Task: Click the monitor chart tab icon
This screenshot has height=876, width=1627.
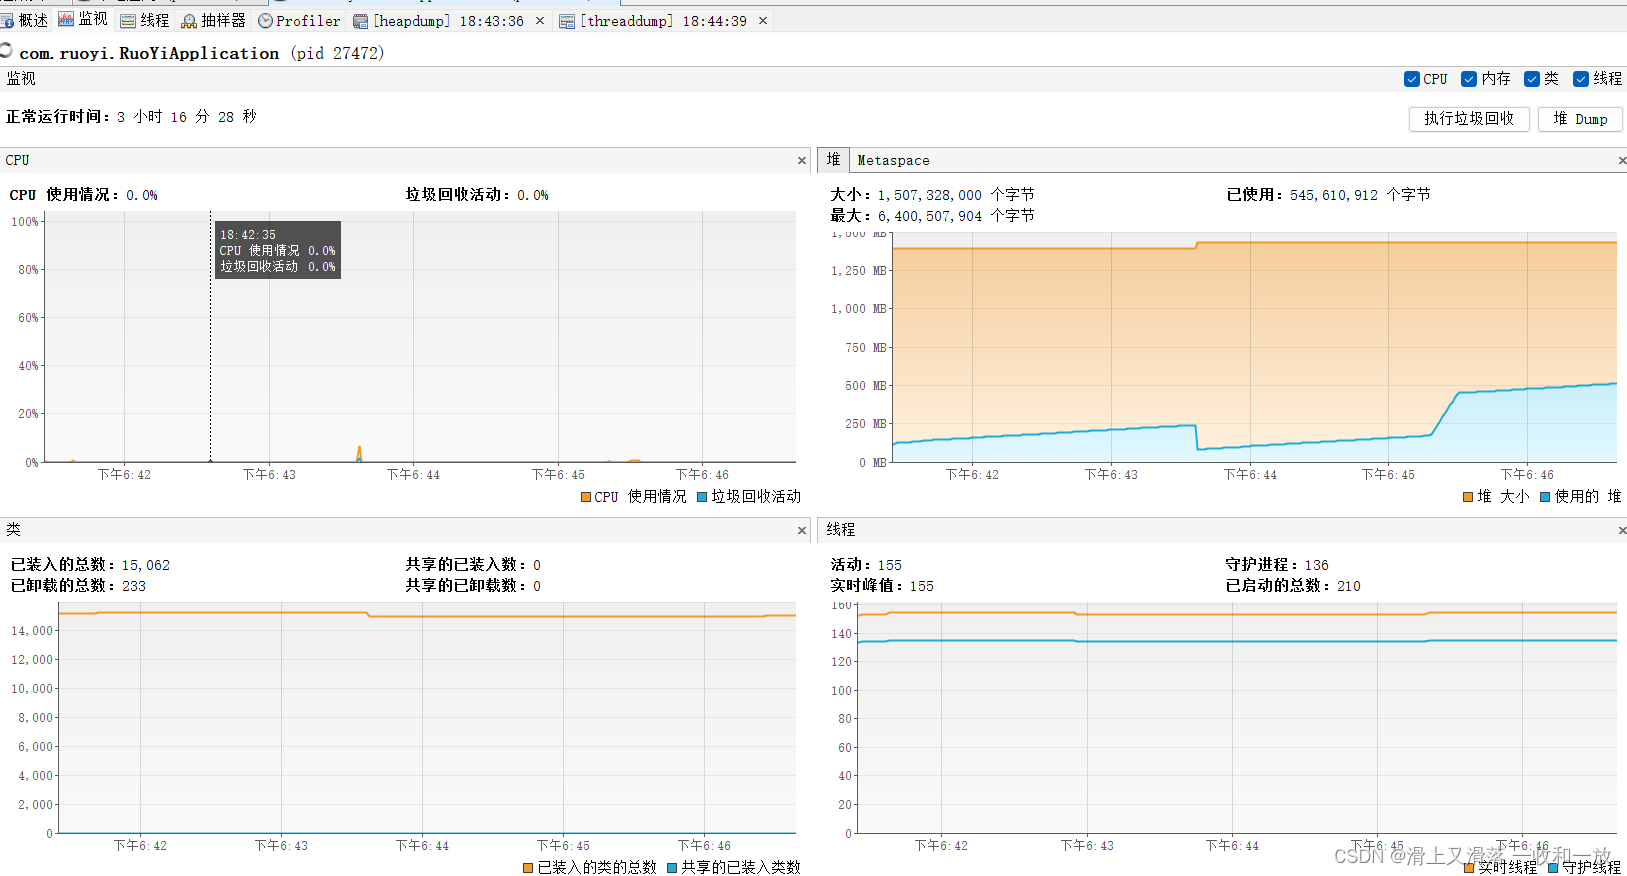Action: pos(66,19)
